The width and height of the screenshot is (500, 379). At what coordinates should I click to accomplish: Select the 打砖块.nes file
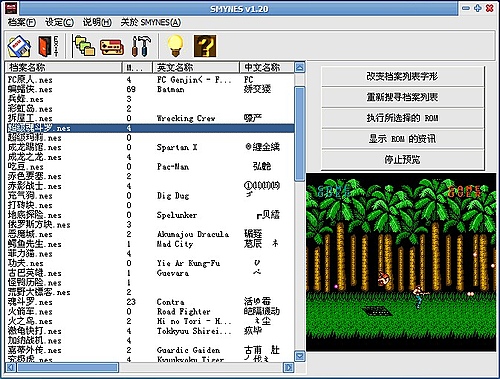30,205
